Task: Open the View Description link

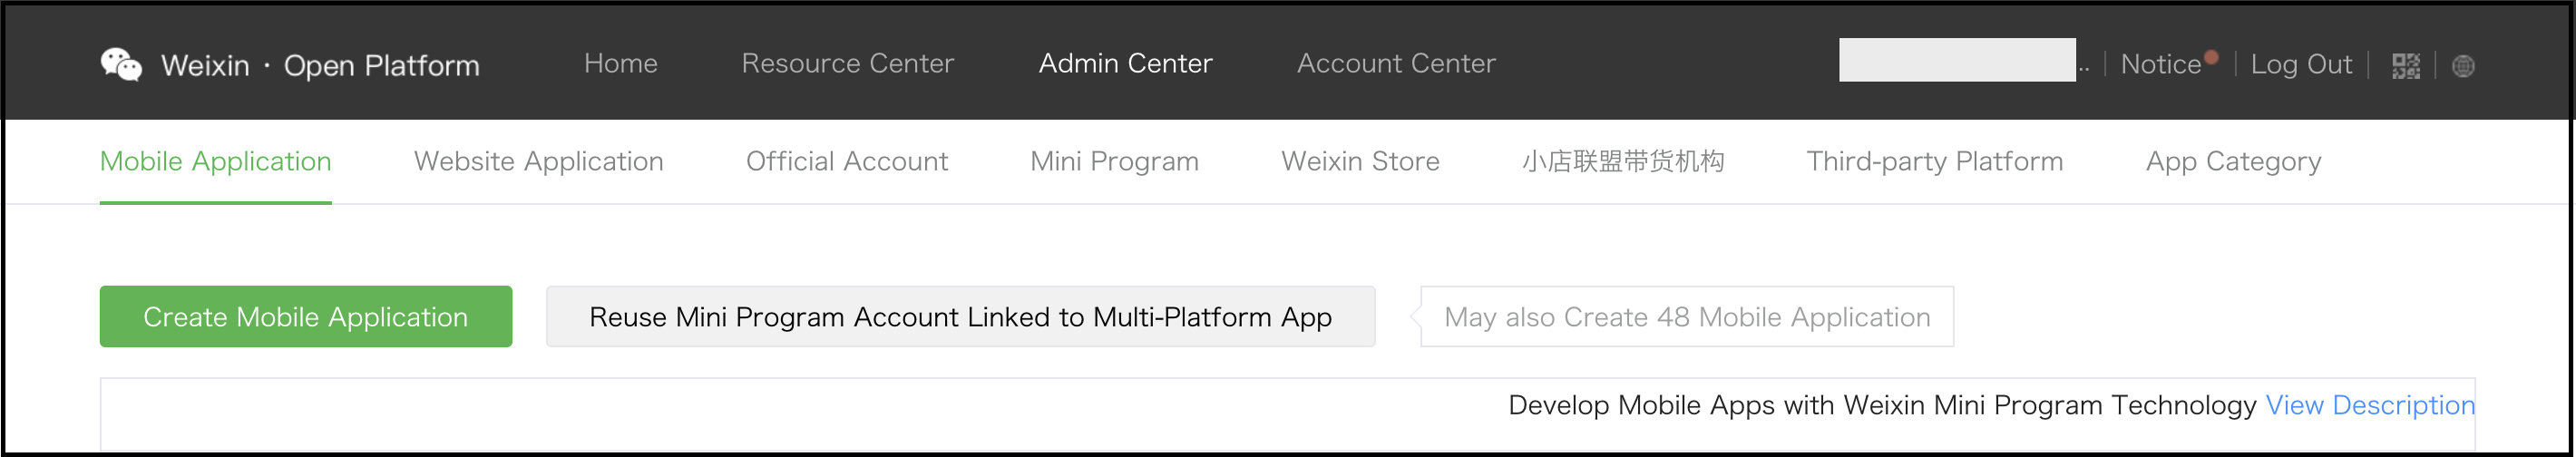Action: point(2370,405)
